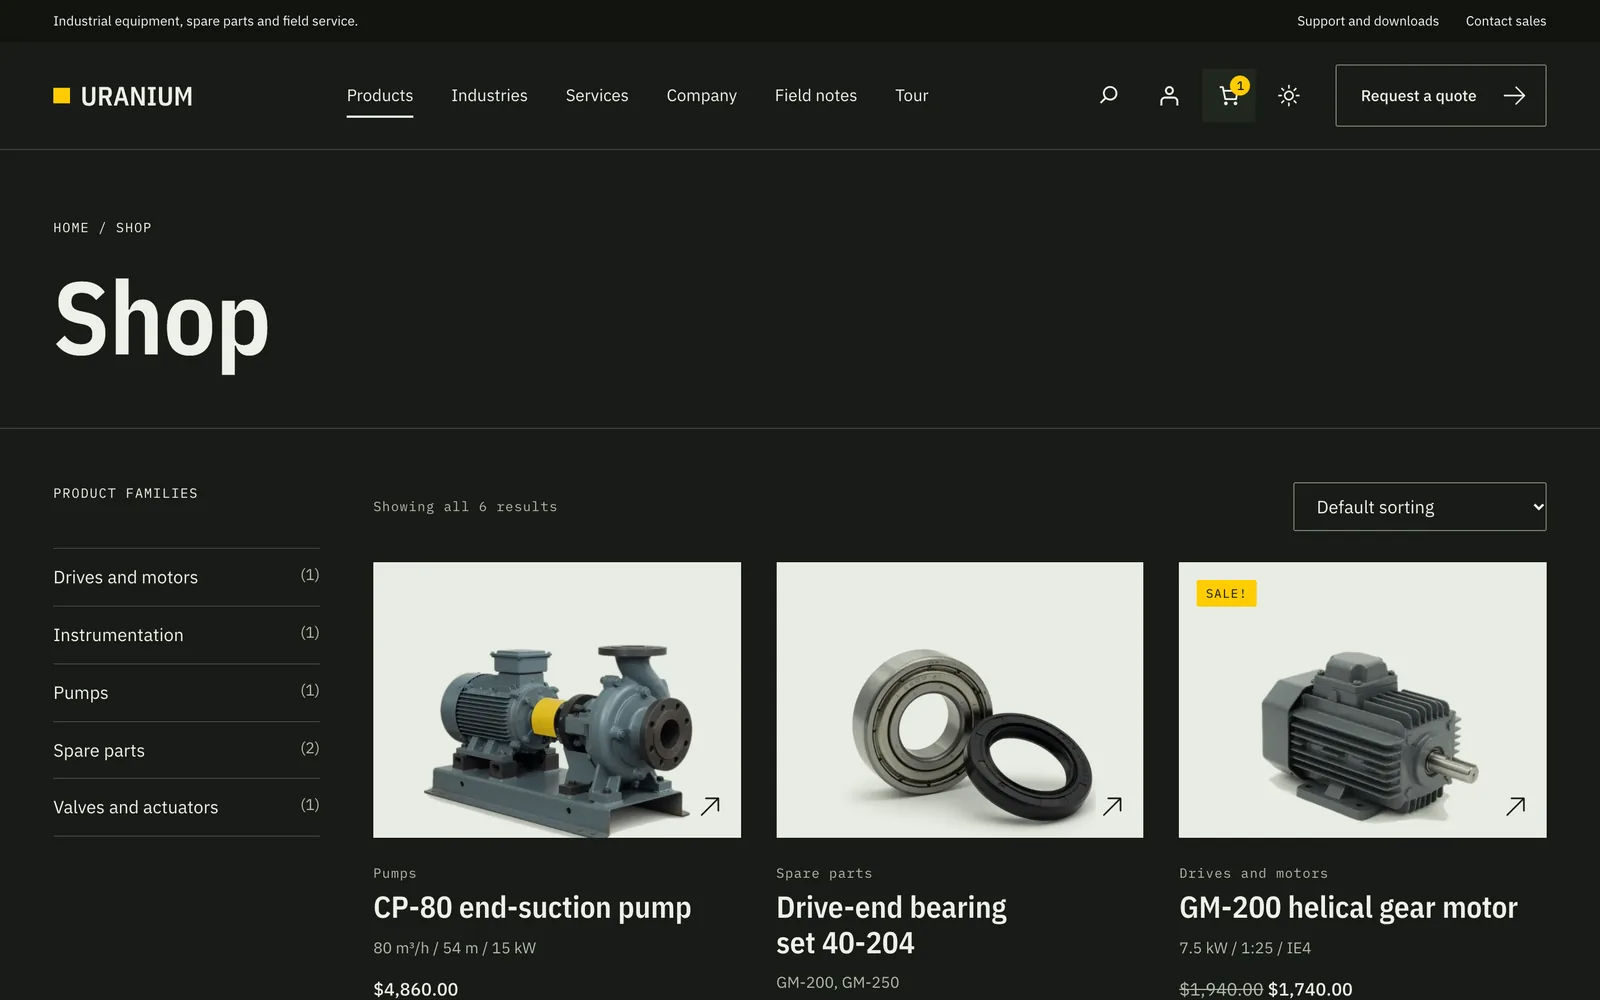Click the arrow icon on bearing set image

click(x=1112, y=806)
